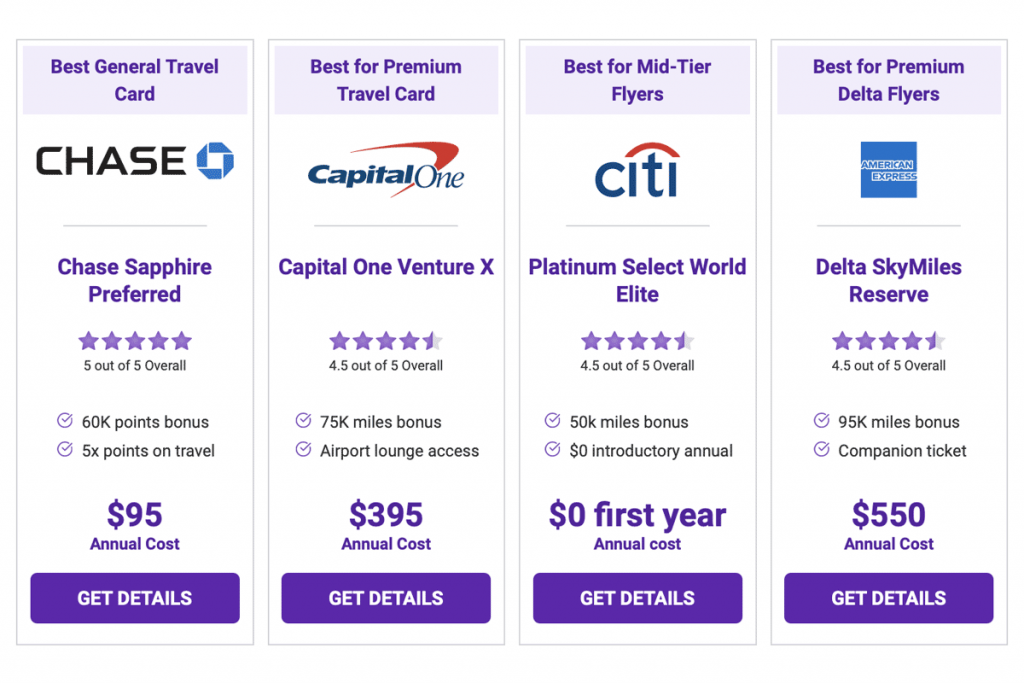Click the checkmark beside 50k miles bonus
This screenshot has height=683, width=1024.
pos(552,421)
